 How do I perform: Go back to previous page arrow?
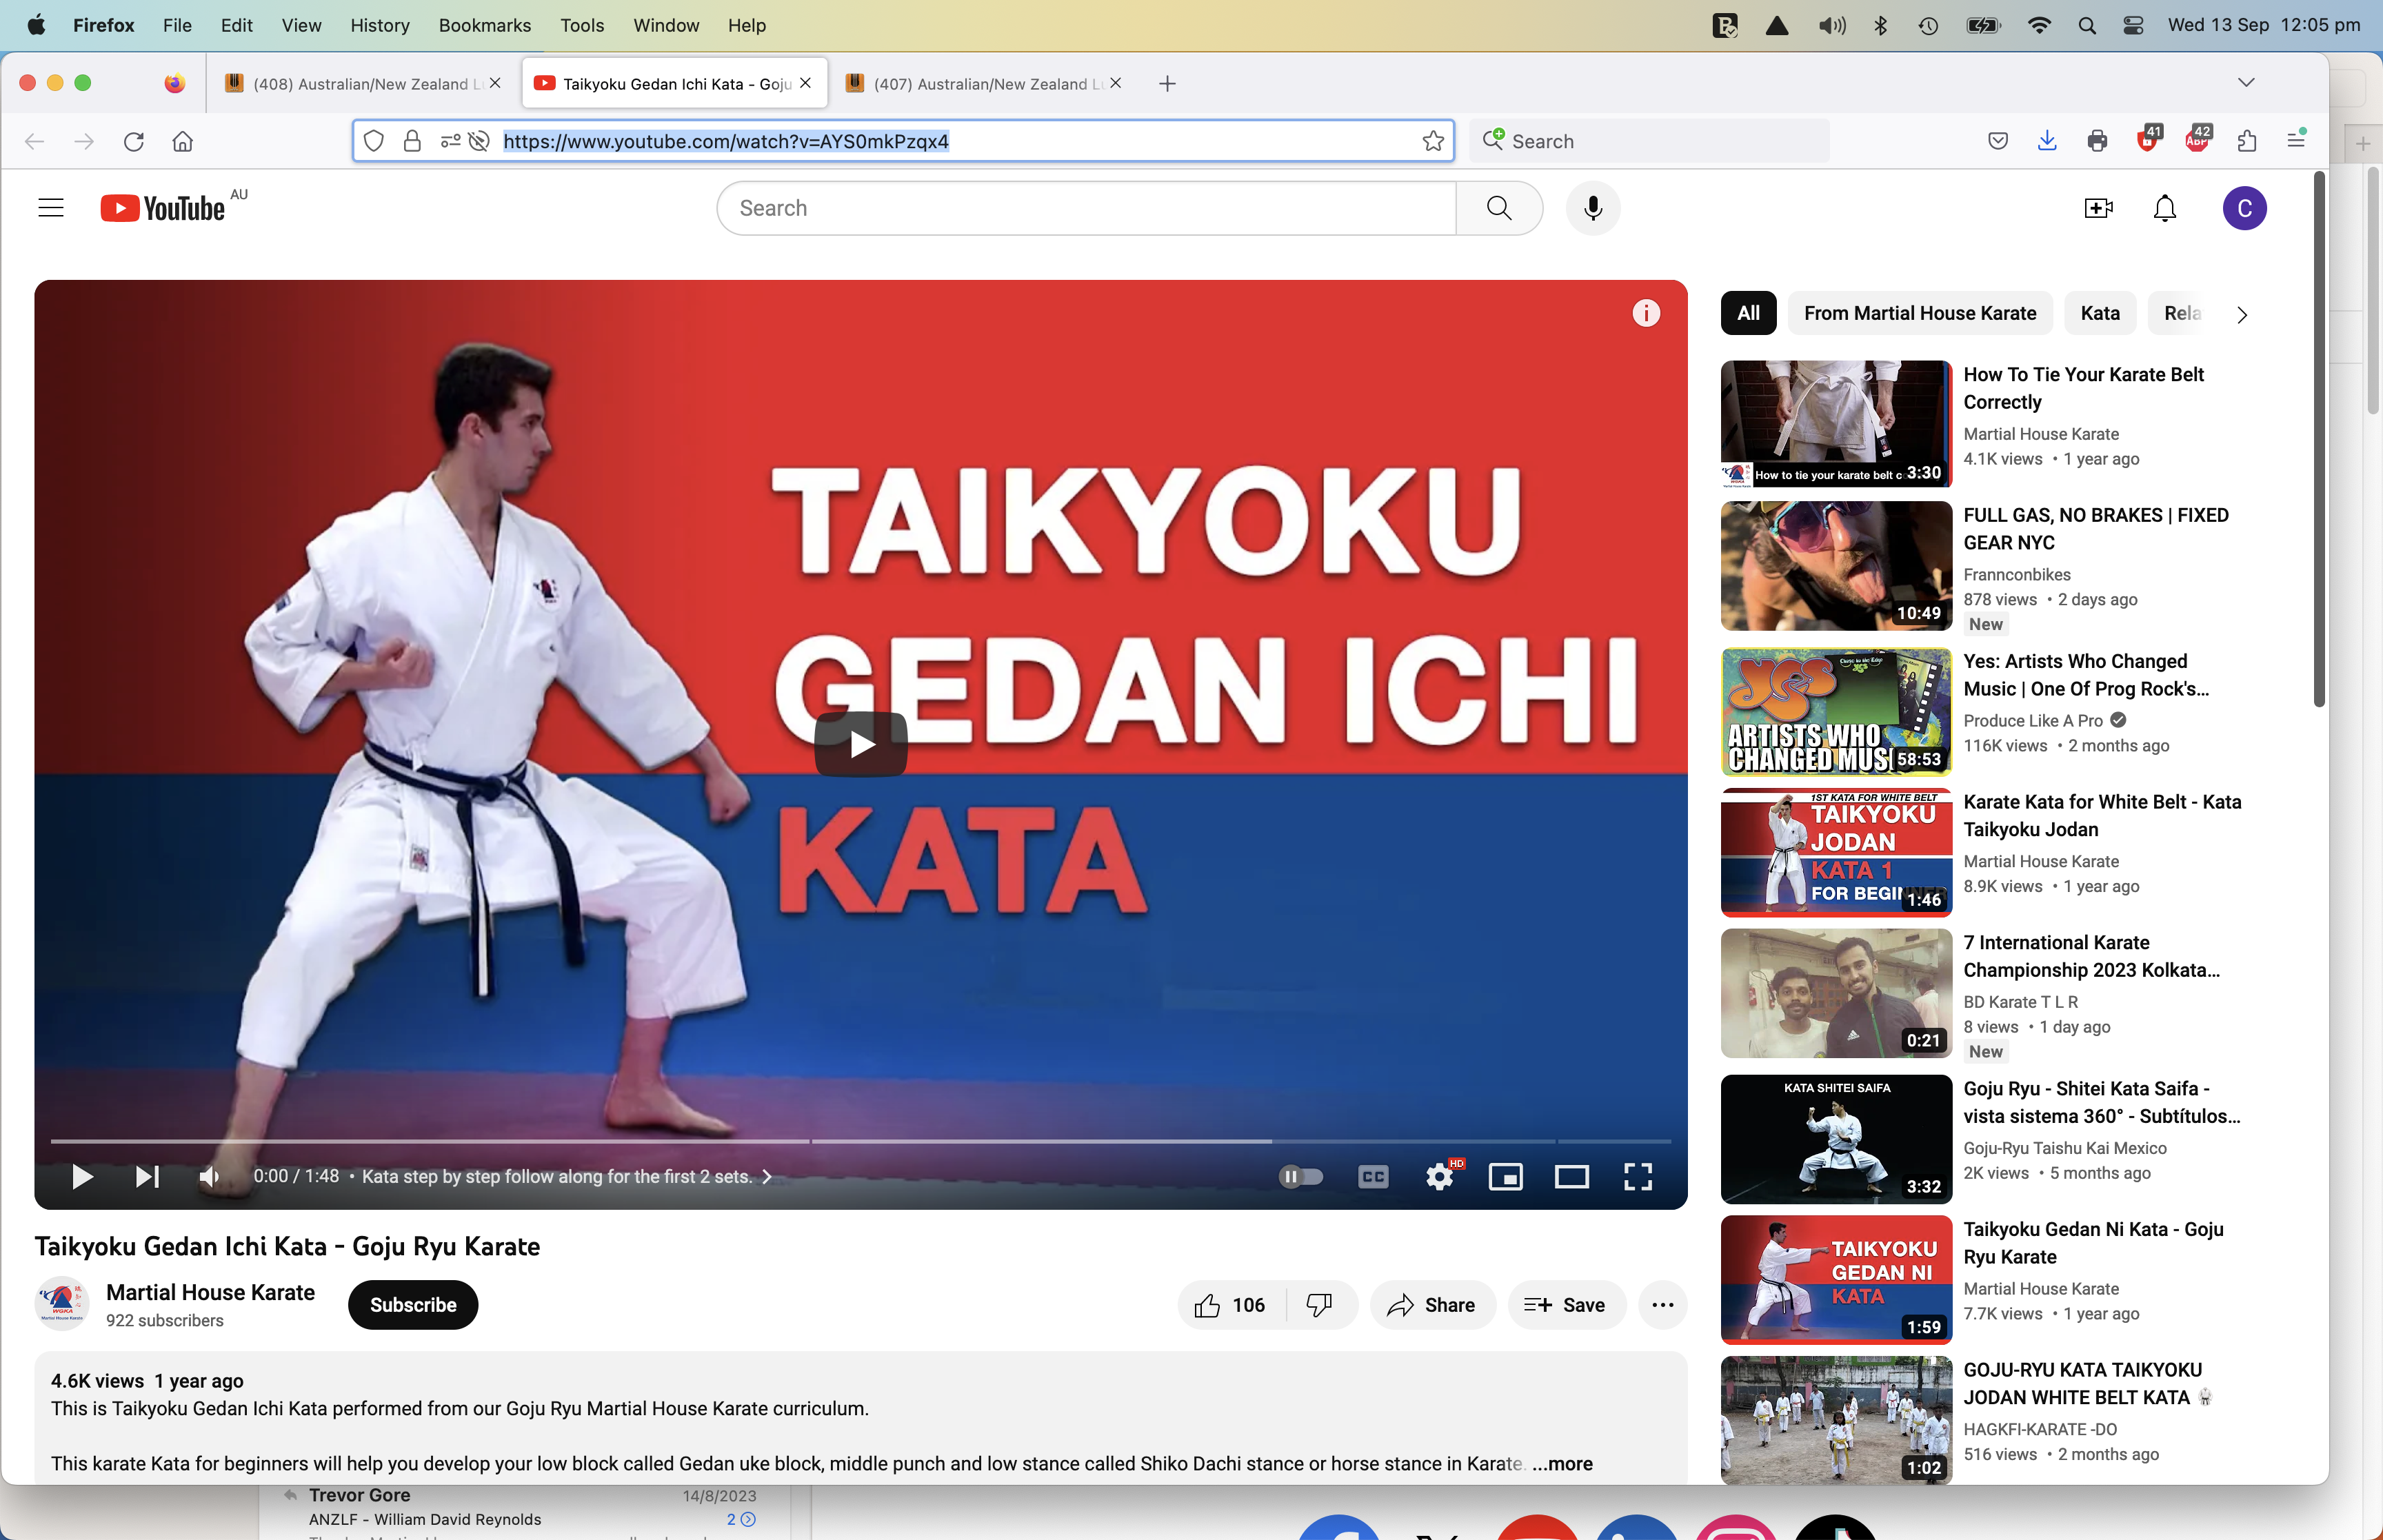click(x=35, y=141)
